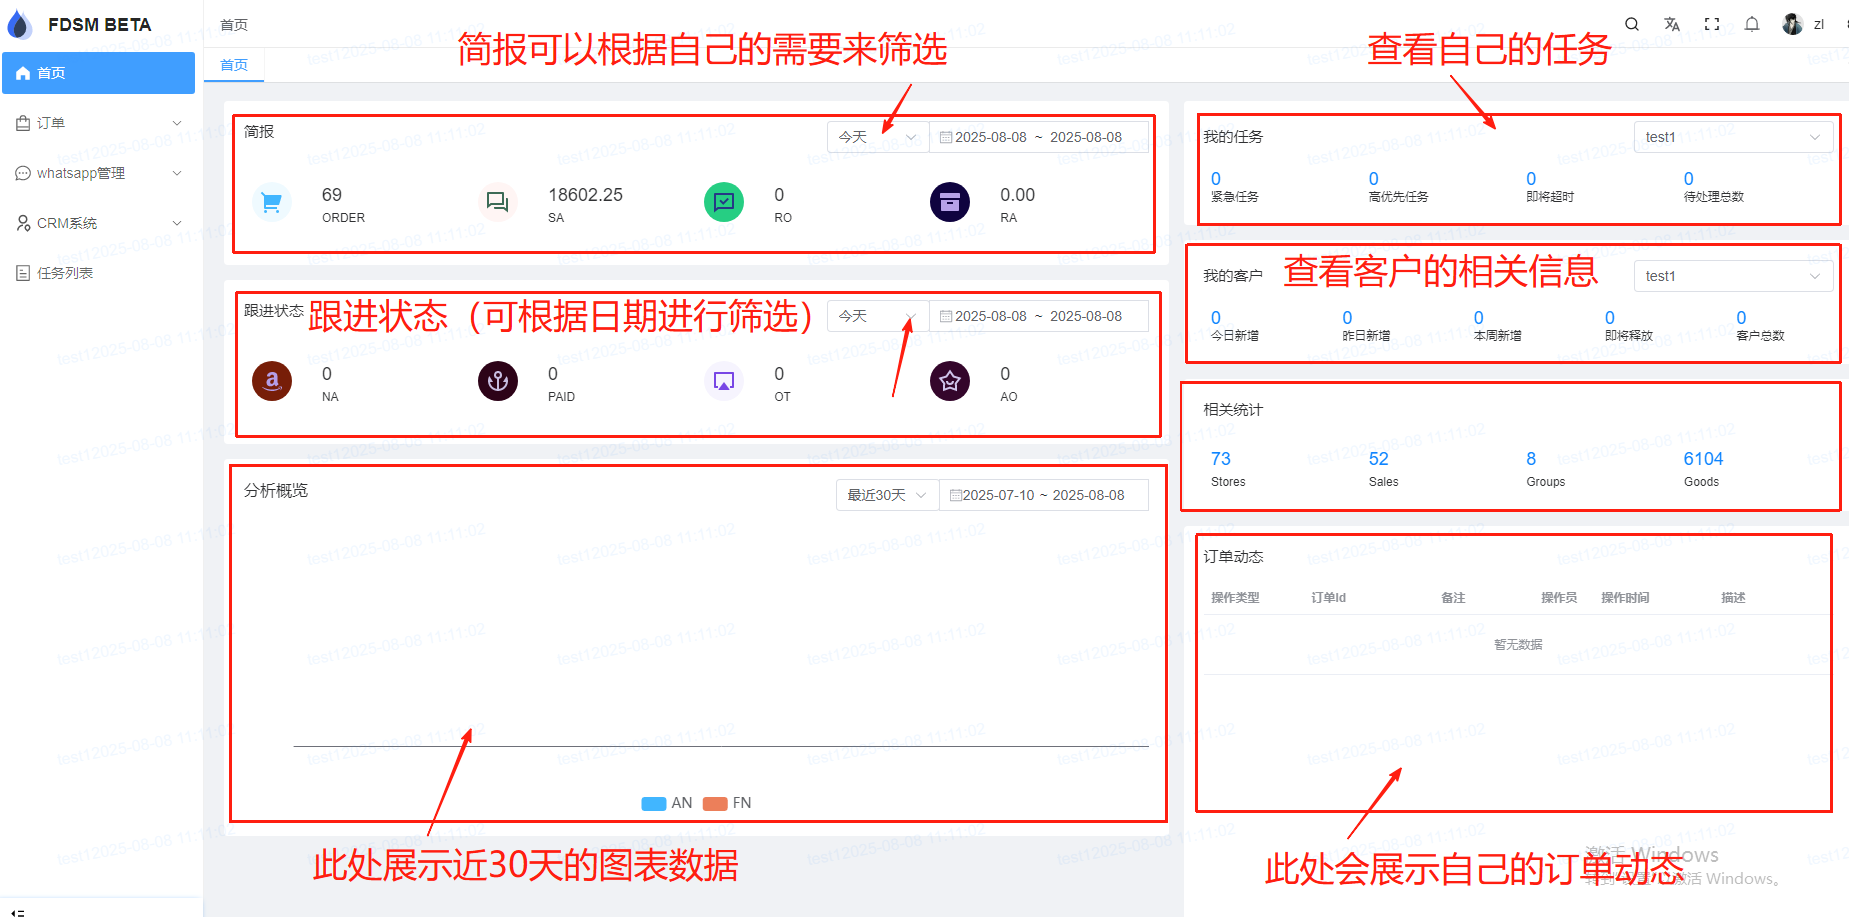
Task: Click the 简报 date range field
Action: pos(1038,137)
